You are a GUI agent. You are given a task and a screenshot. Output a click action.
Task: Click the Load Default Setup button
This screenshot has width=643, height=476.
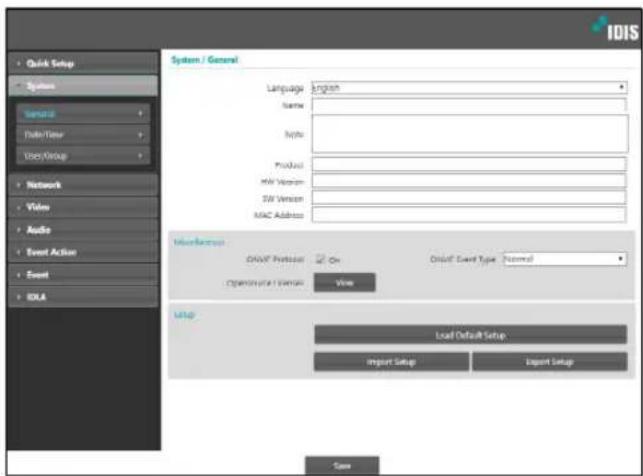point(470,335)
